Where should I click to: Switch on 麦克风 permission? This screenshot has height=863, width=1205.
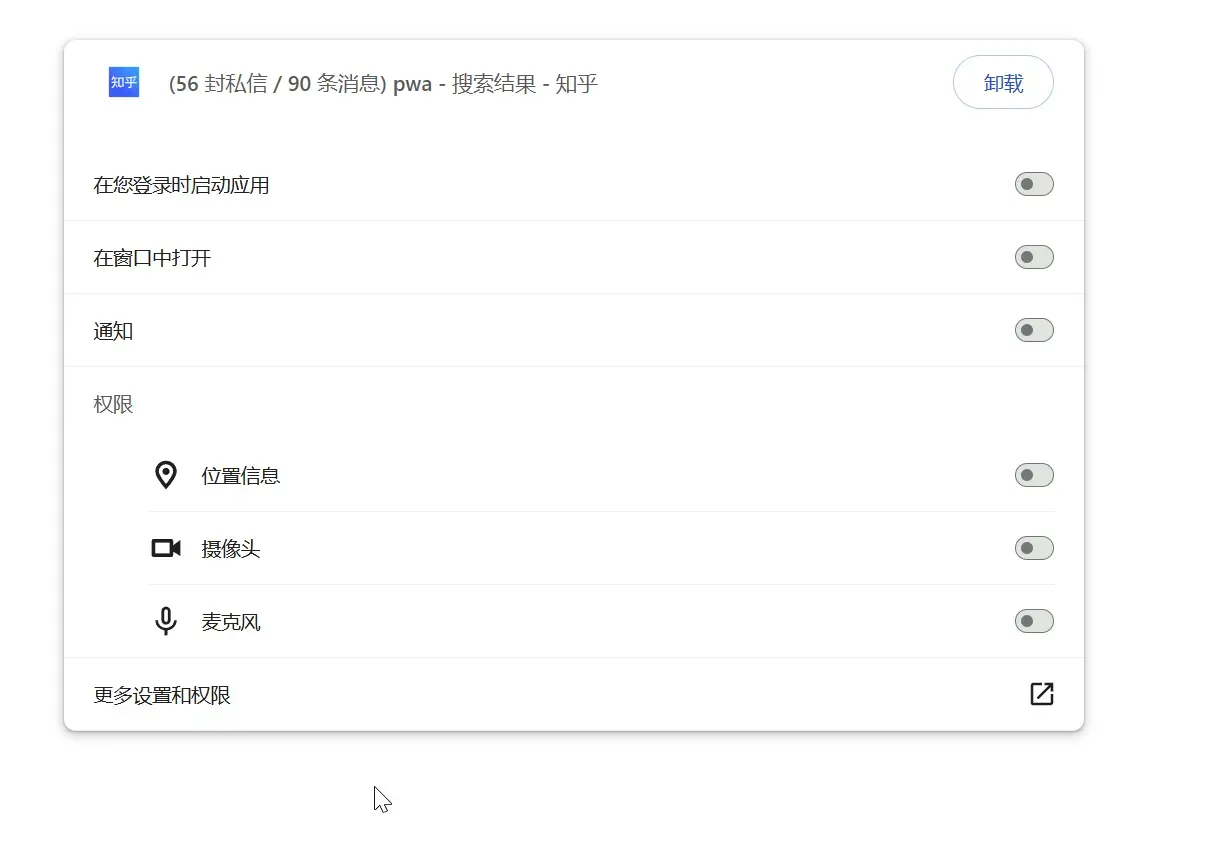click(1034, 621)
